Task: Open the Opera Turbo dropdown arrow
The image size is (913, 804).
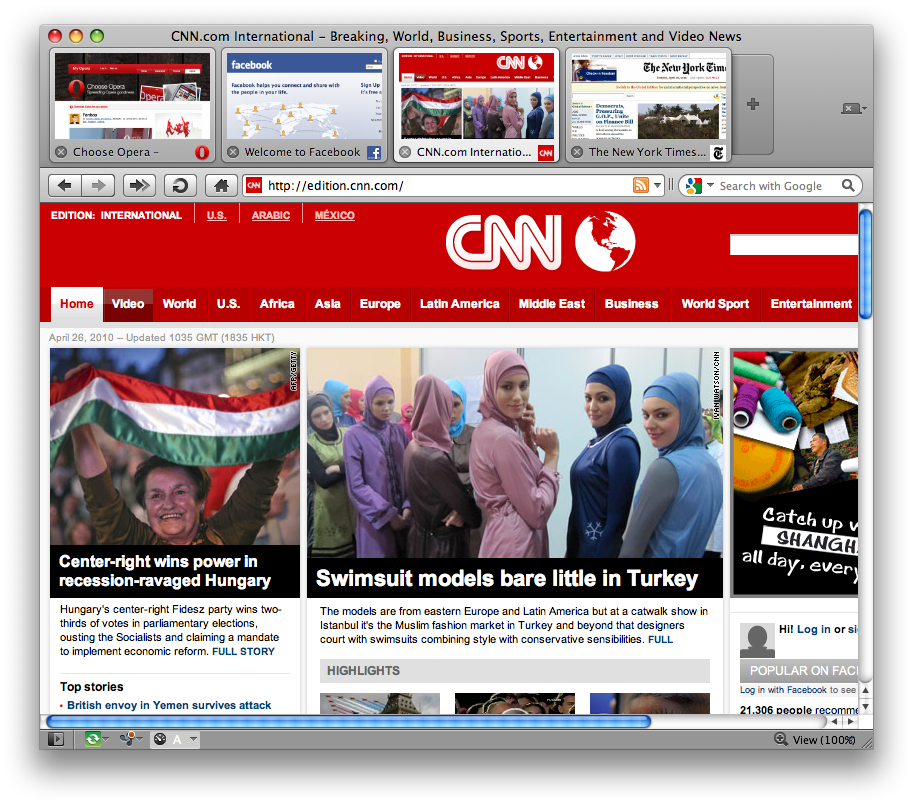Action: (193, 739)
